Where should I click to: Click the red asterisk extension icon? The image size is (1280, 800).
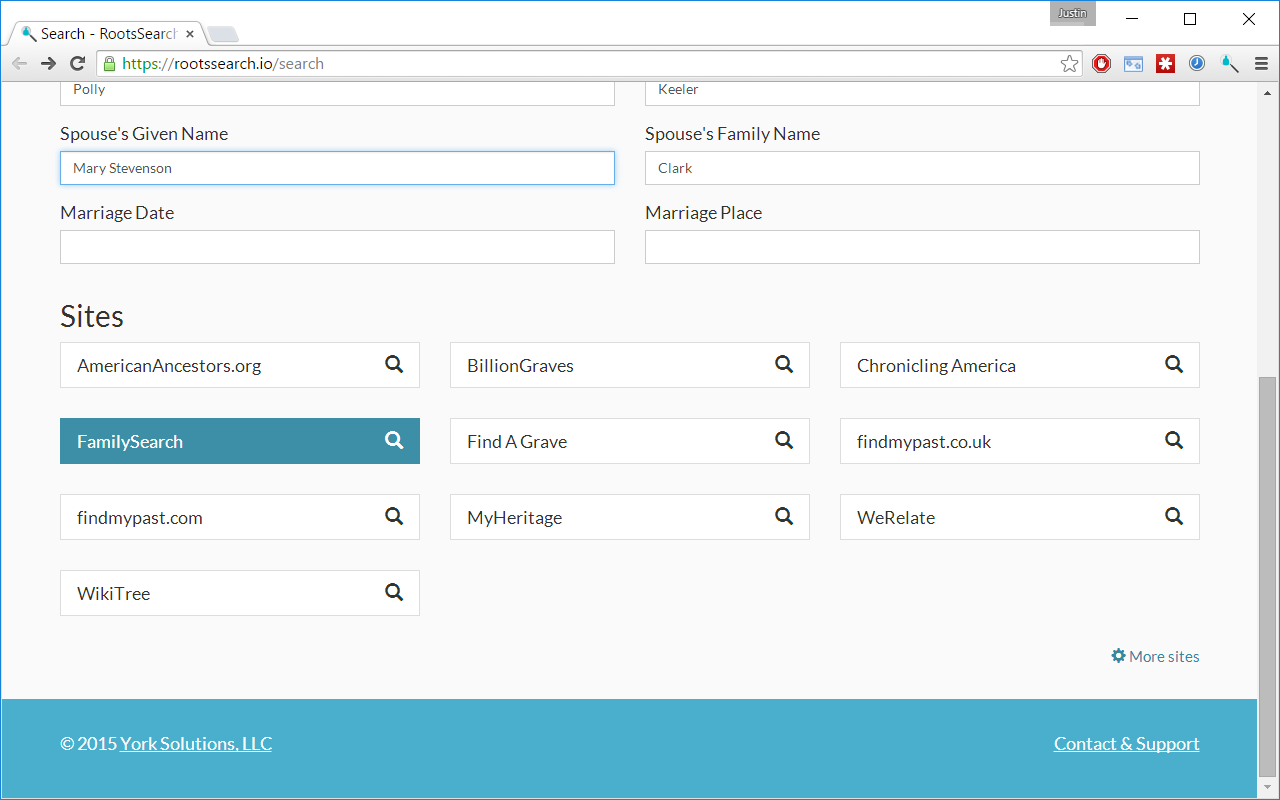pyautogui.click(x=1165, y=64)
